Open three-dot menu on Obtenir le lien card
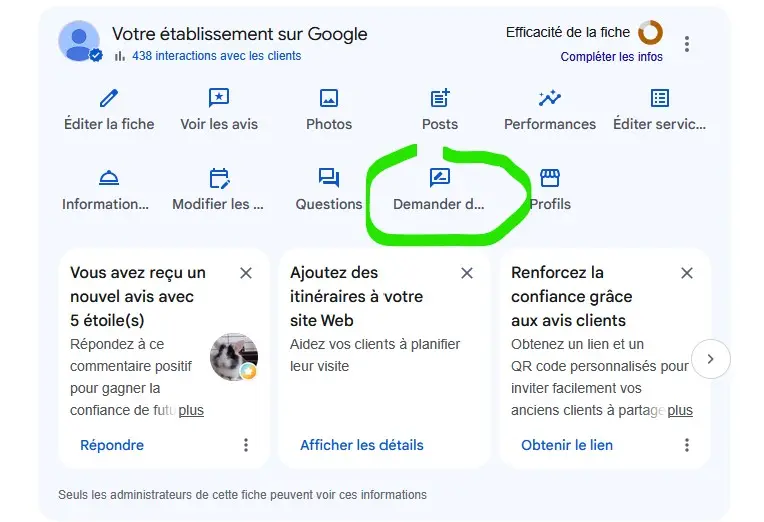This screenshot has height=522, width=764. 687,445
